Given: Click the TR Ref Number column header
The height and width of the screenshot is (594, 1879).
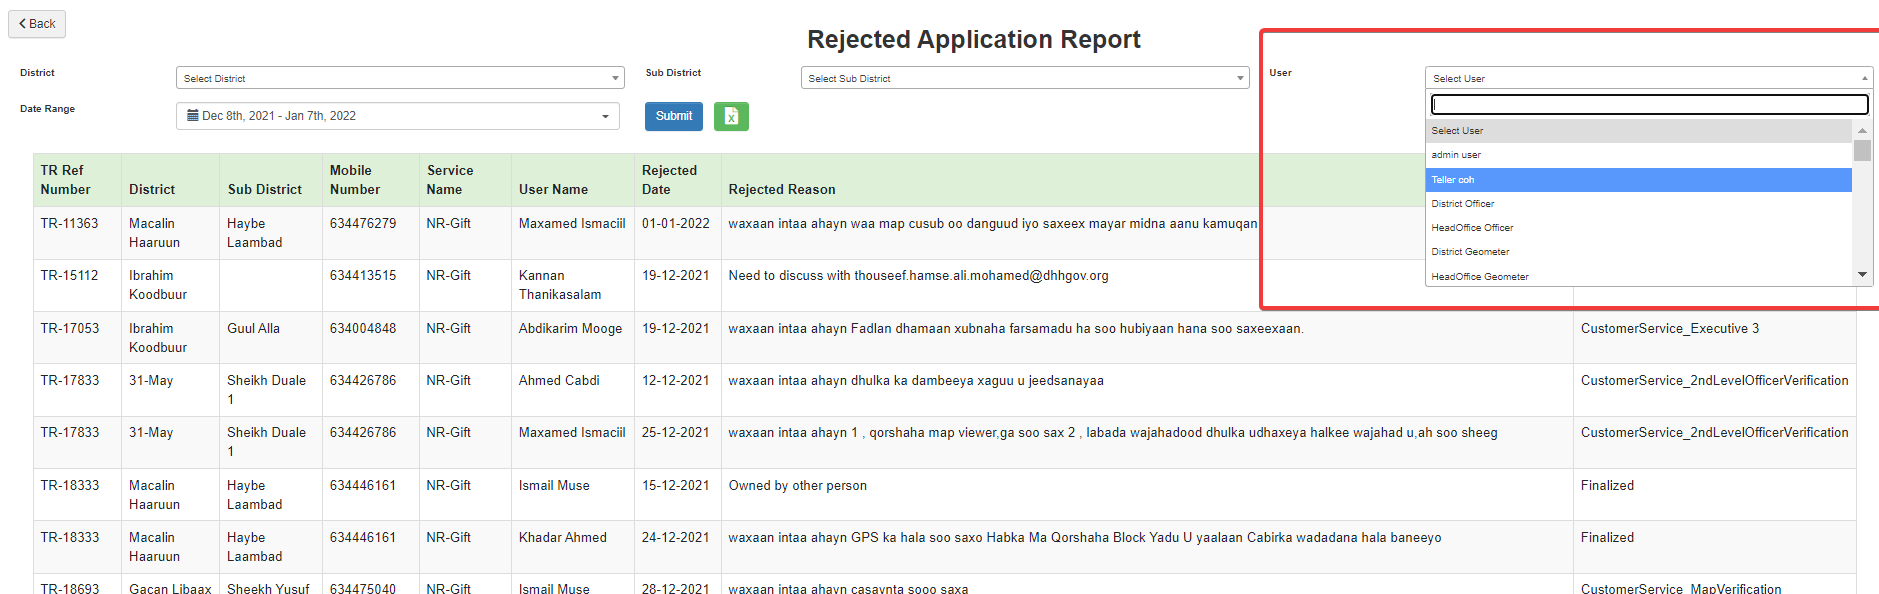Looking at the screenshot, I should (65, 180).
